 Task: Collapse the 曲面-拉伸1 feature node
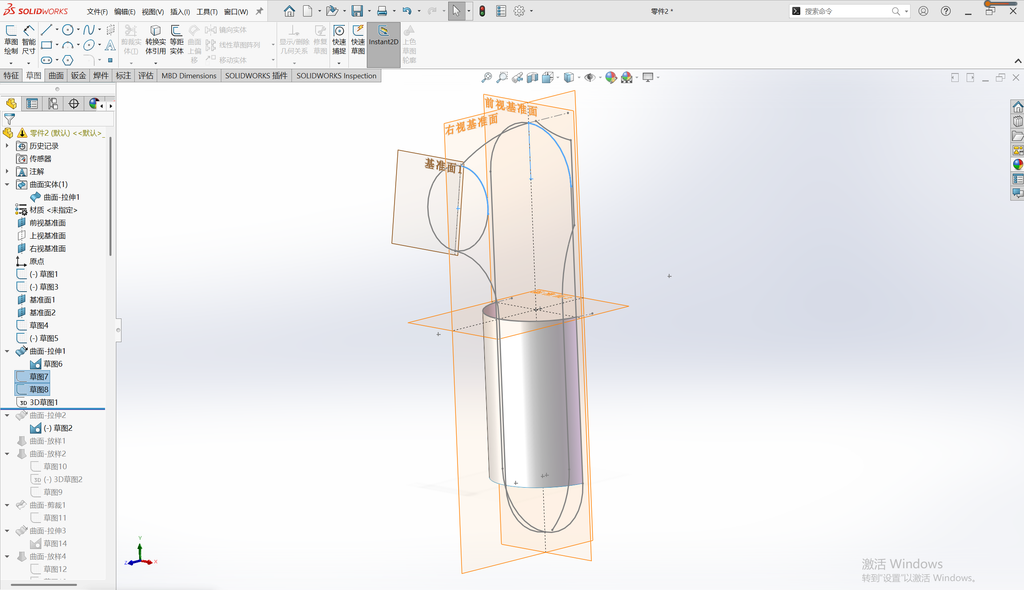click(x=7, y=351)
